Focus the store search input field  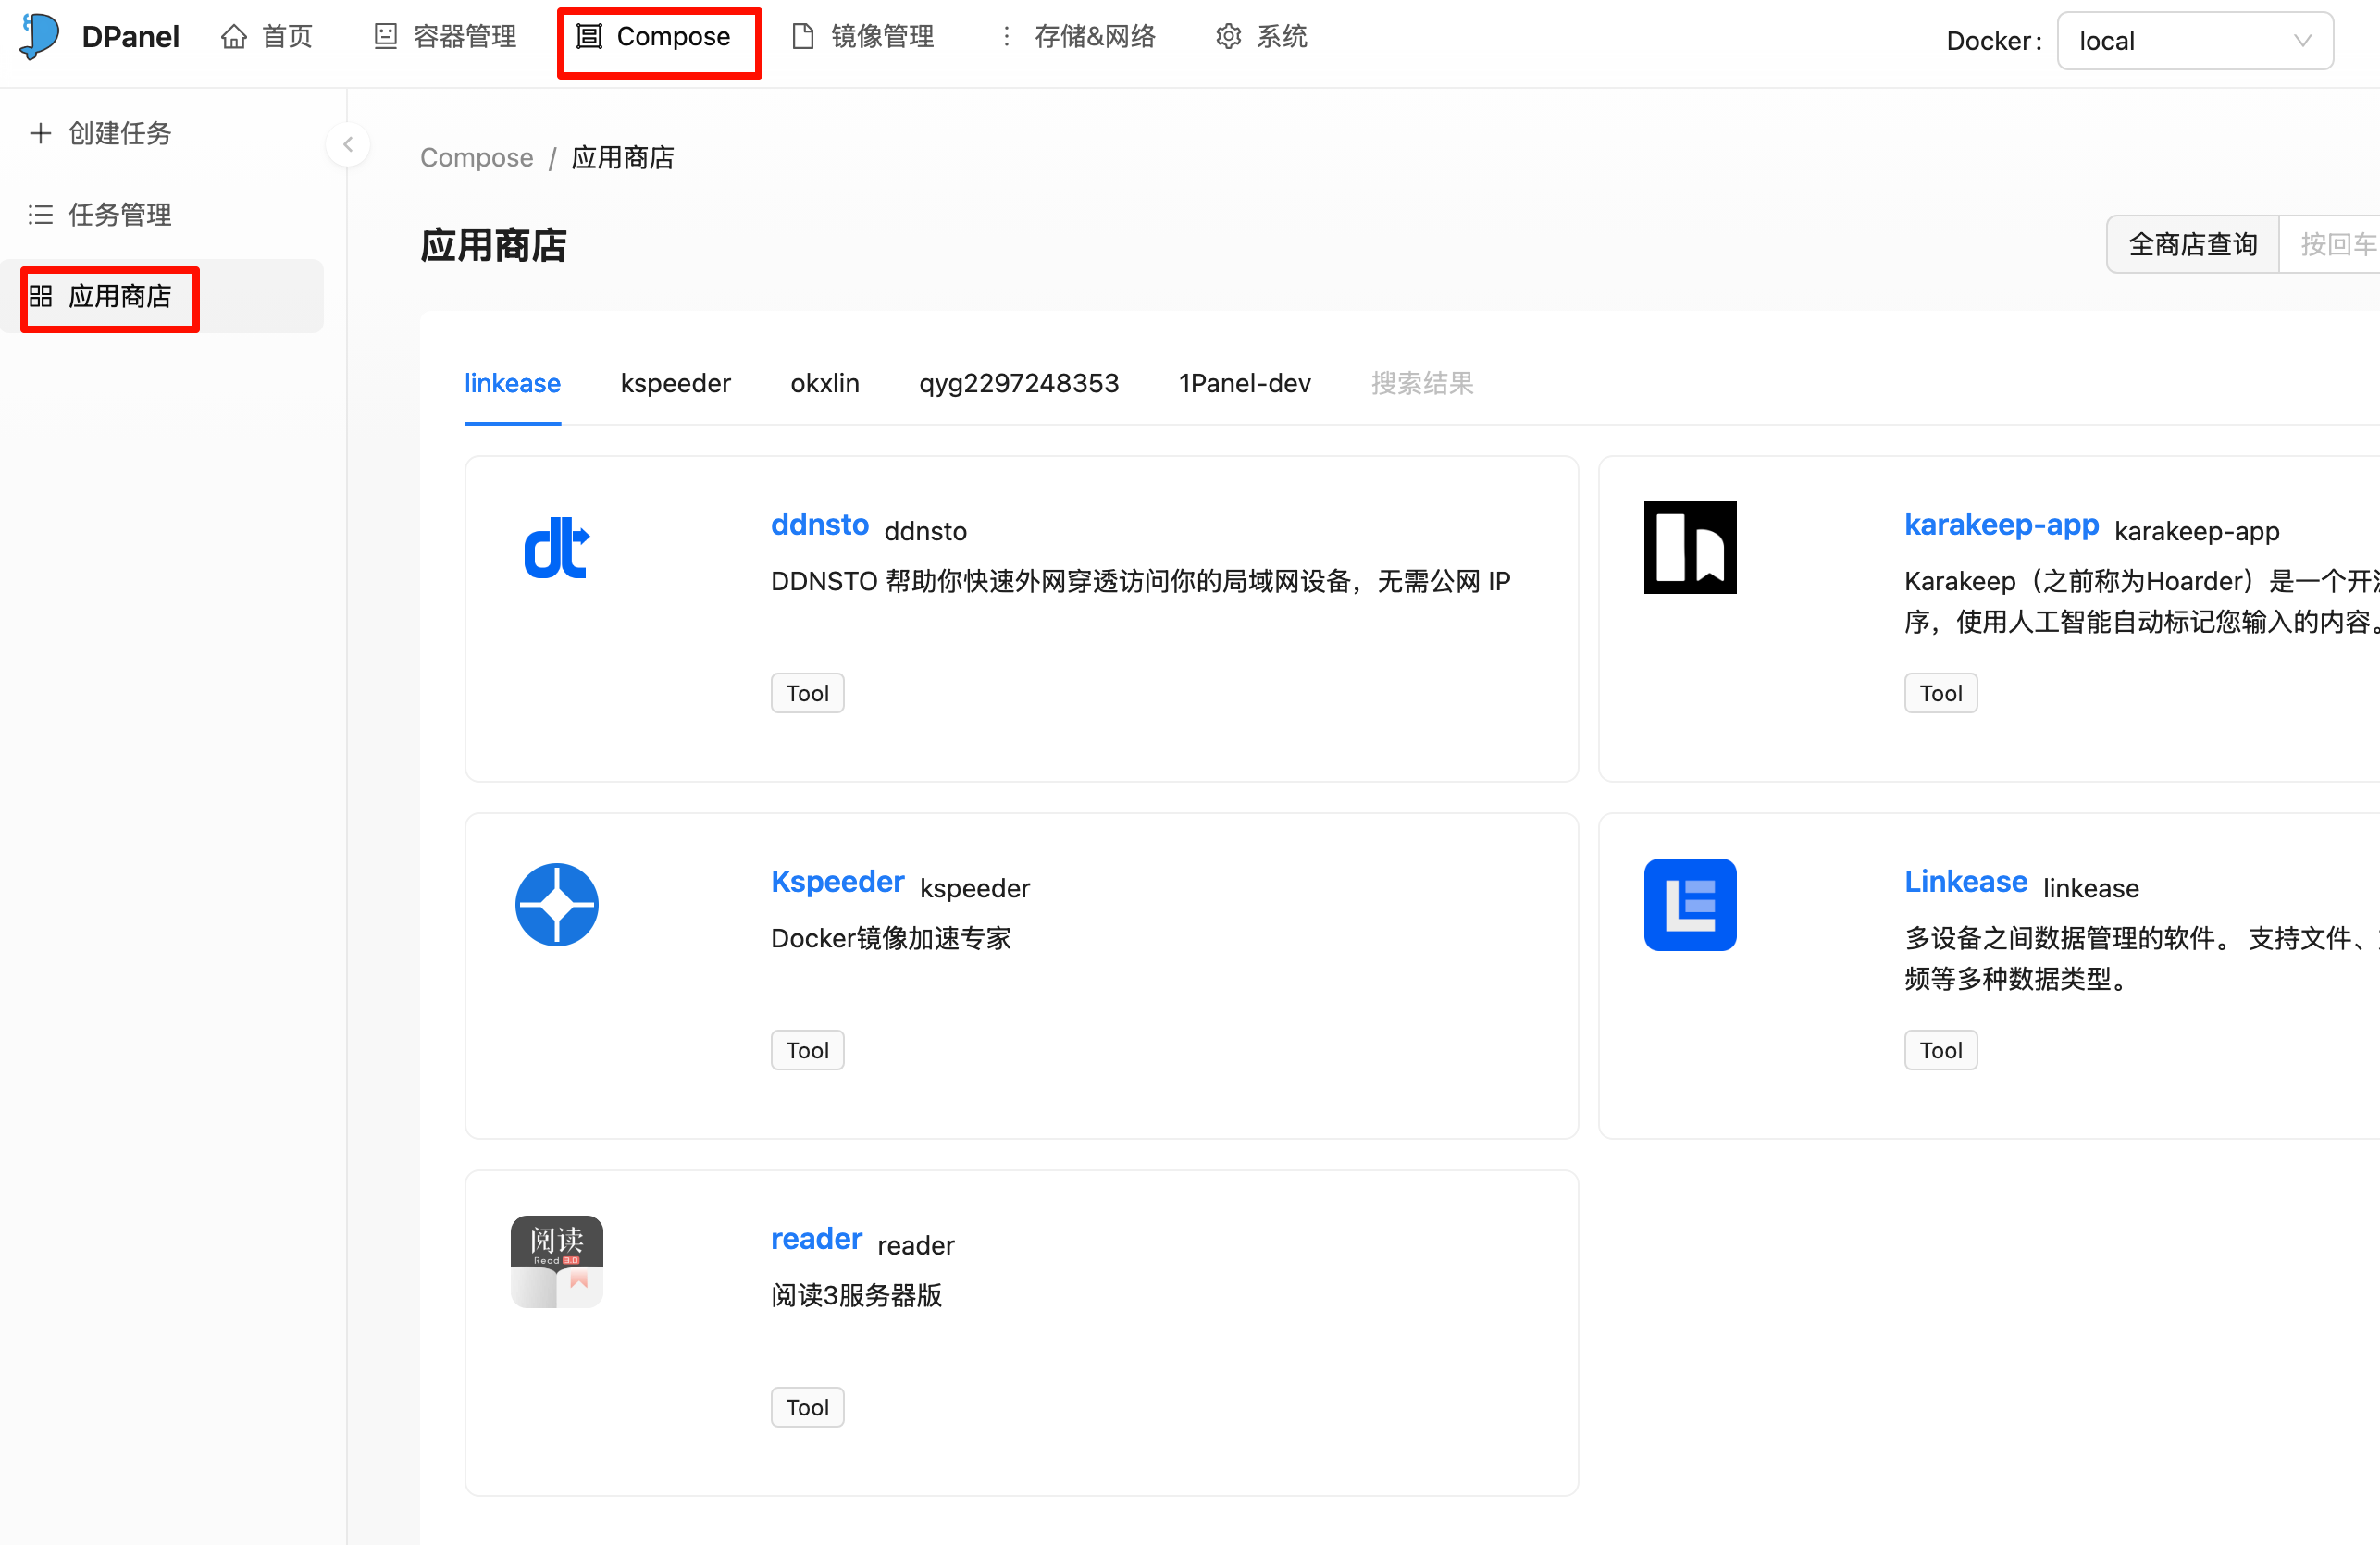click(x=2330, y=244)
